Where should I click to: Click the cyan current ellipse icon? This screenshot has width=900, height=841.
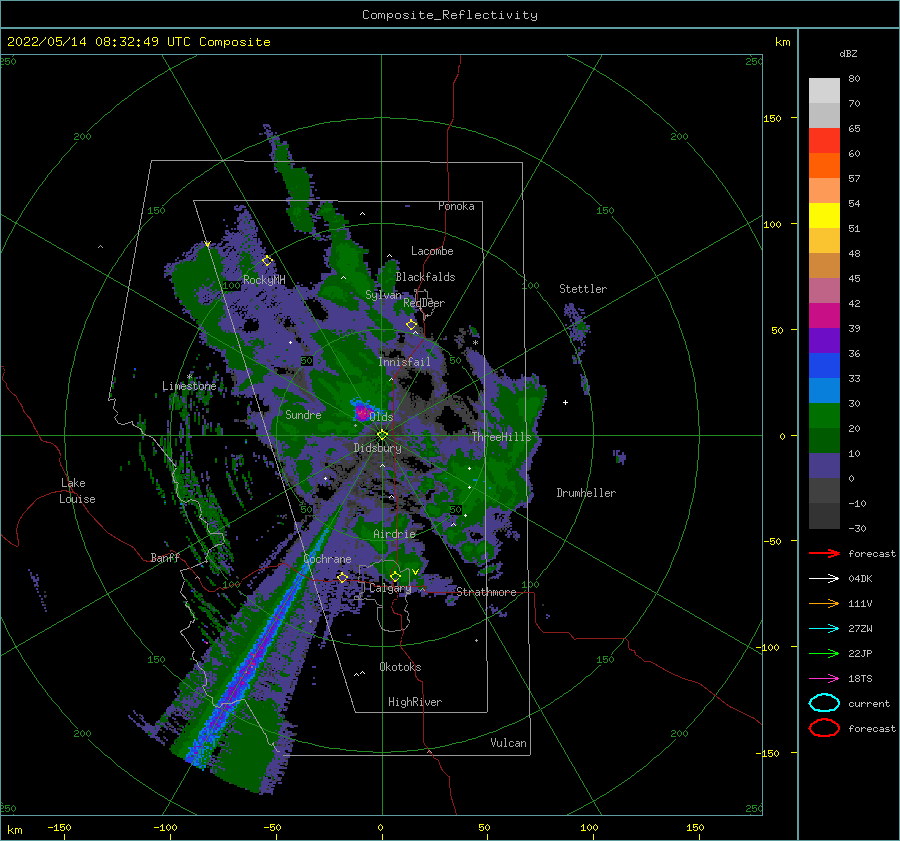[824, 703]
